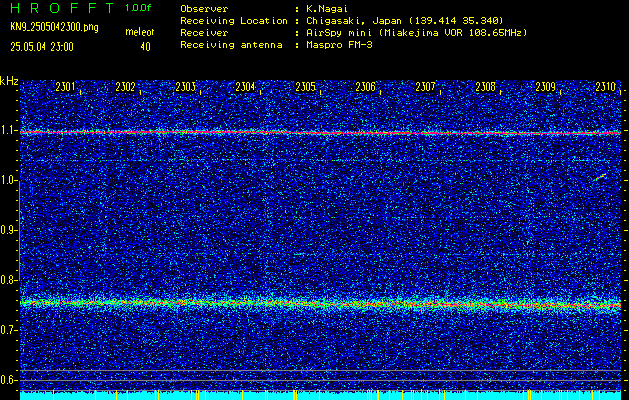
Task: Click the 2305 time marker
Action: click(305, 87)
